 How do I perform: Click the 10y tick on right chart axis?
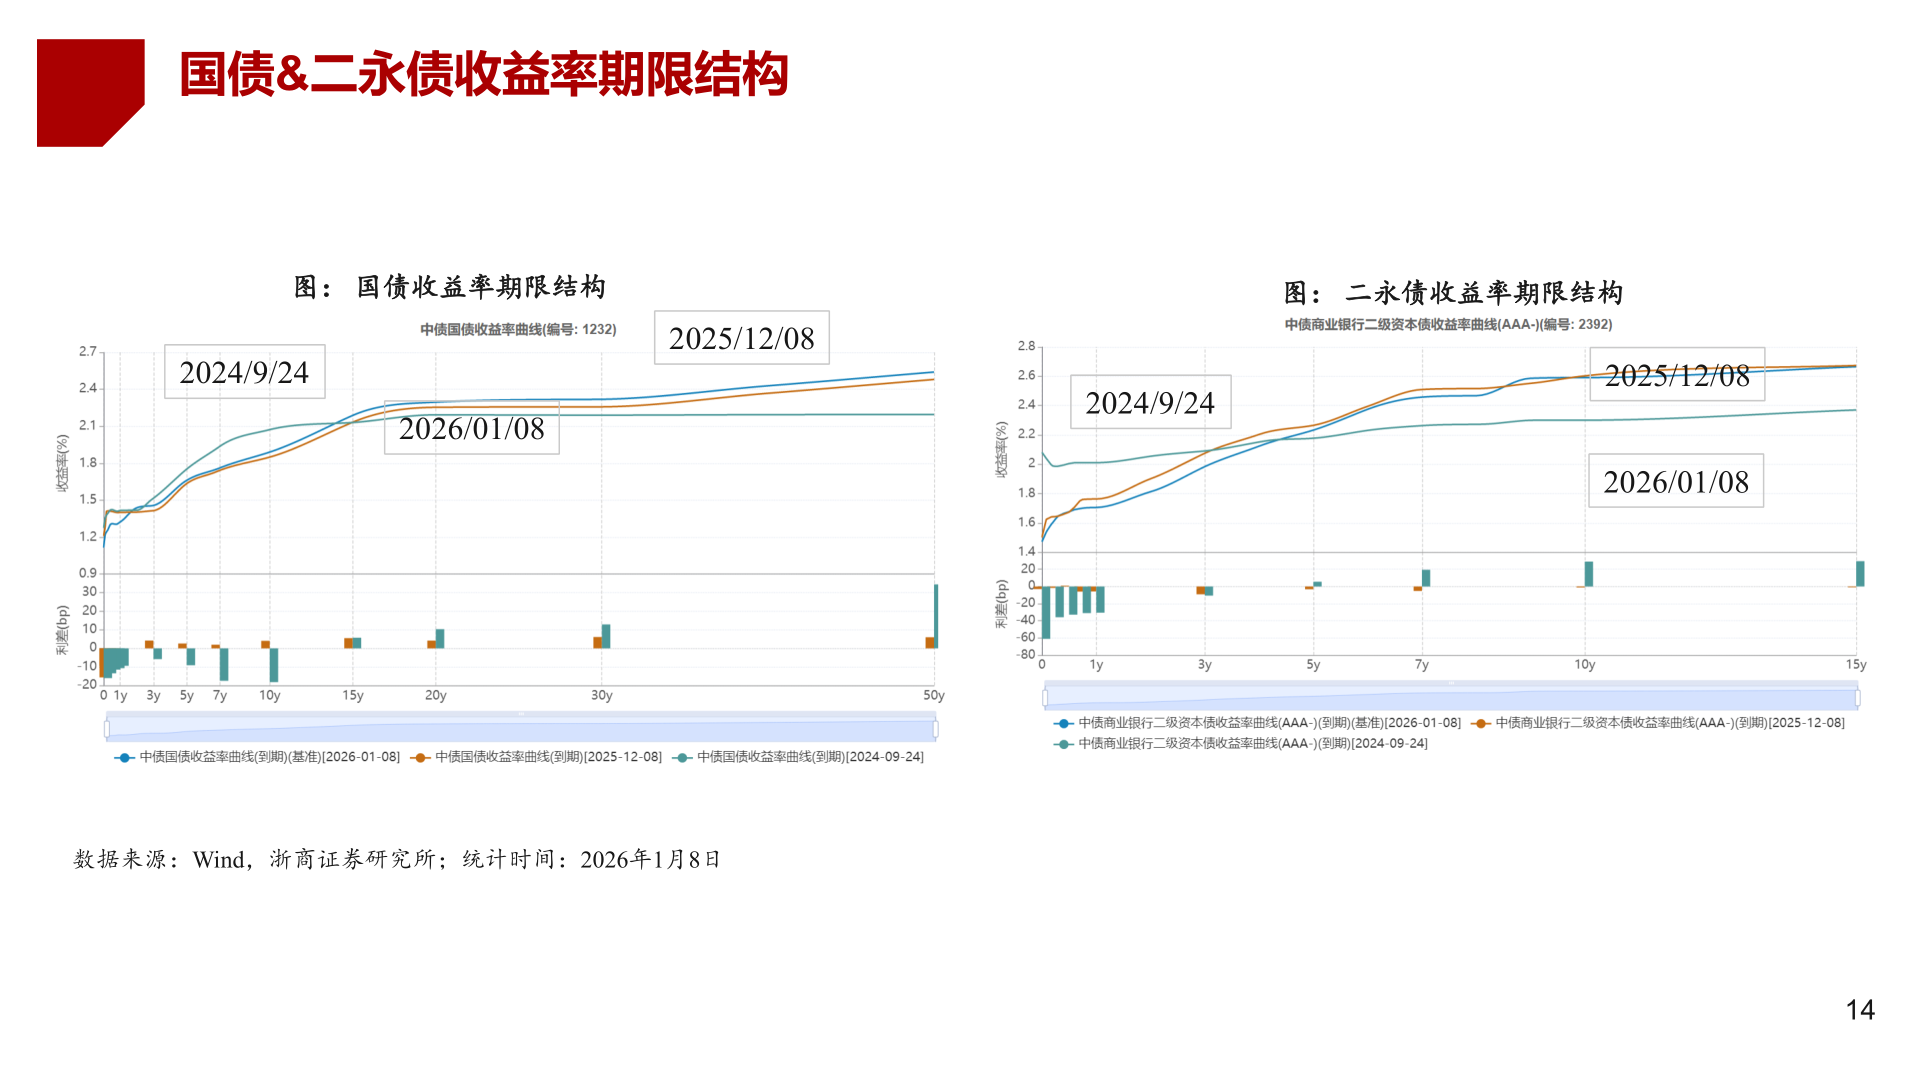(1584, 664)
